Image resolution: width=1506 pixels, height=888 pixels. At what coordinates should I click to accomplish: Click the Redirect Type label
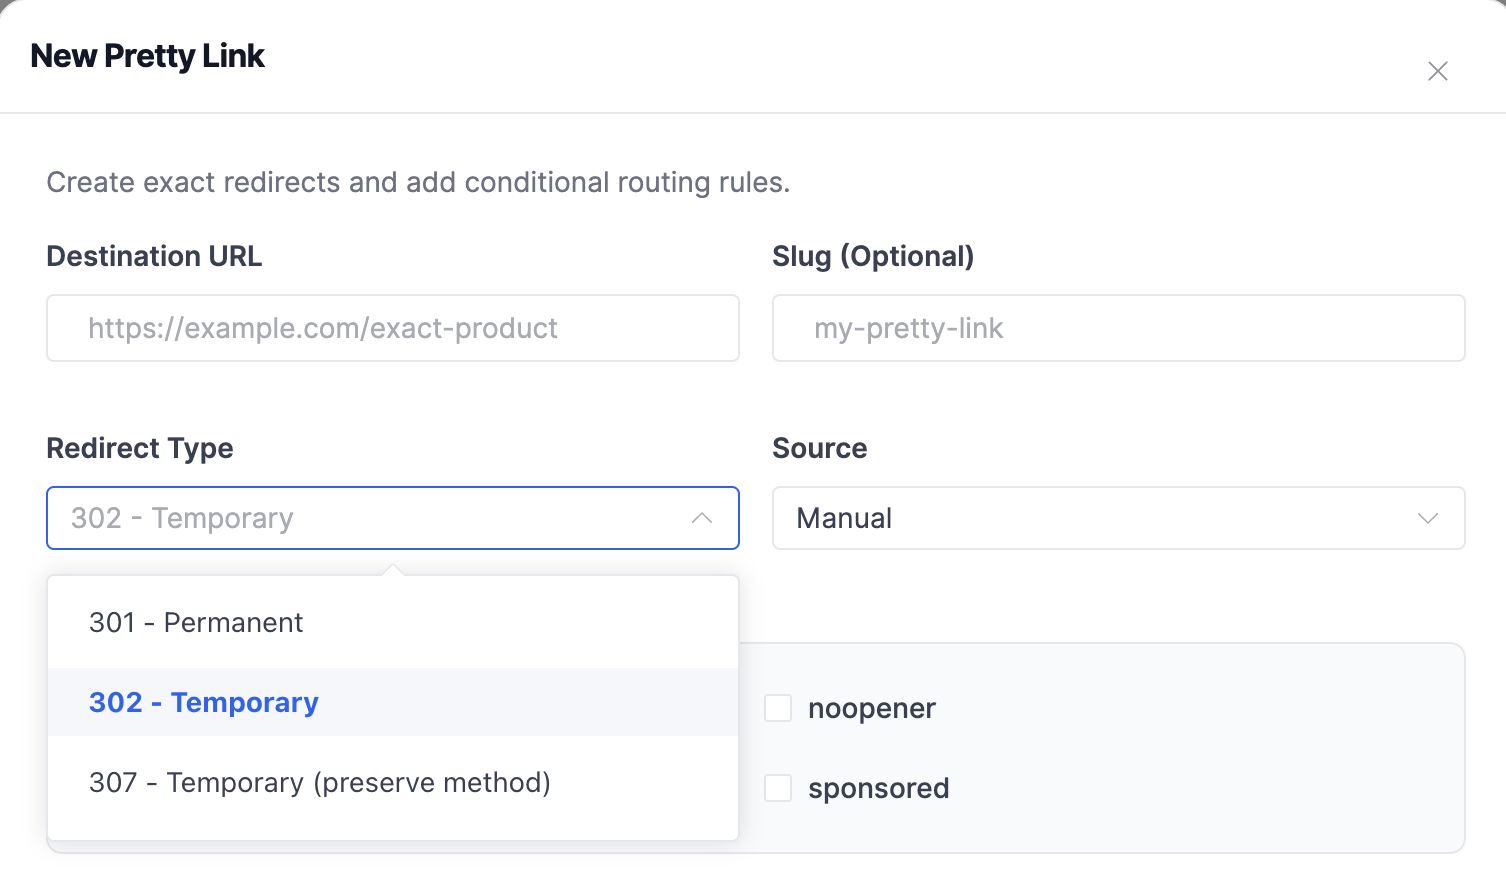140,448
